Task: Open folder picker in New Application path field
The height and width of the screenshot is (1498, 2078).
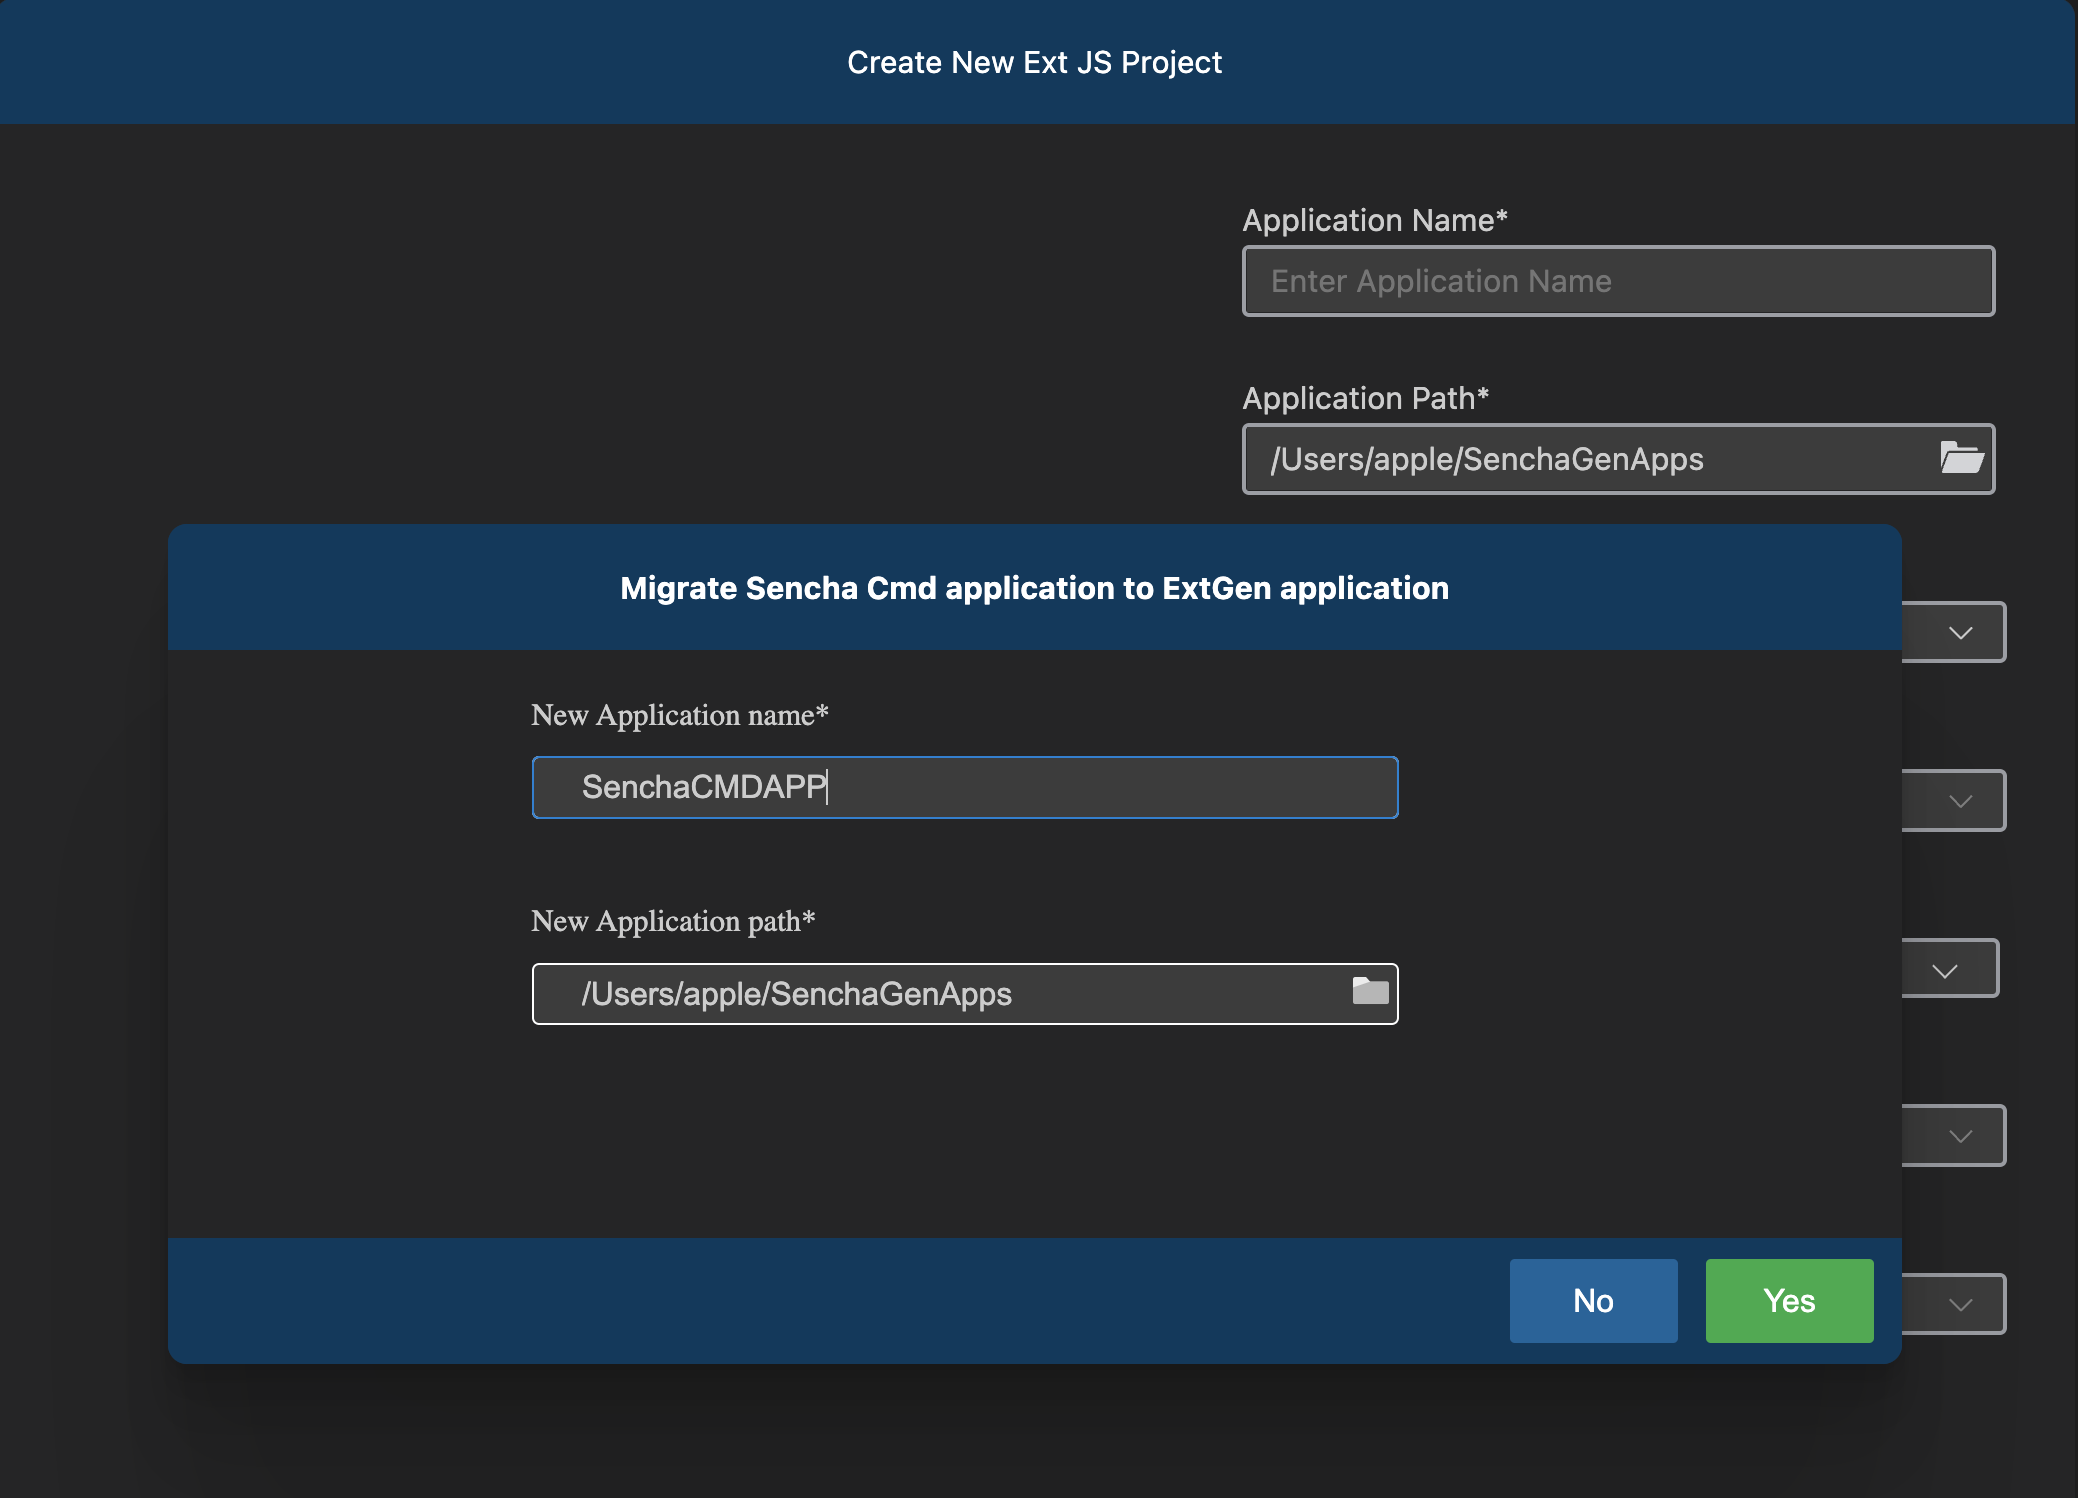Action: tap(1370, 991)
